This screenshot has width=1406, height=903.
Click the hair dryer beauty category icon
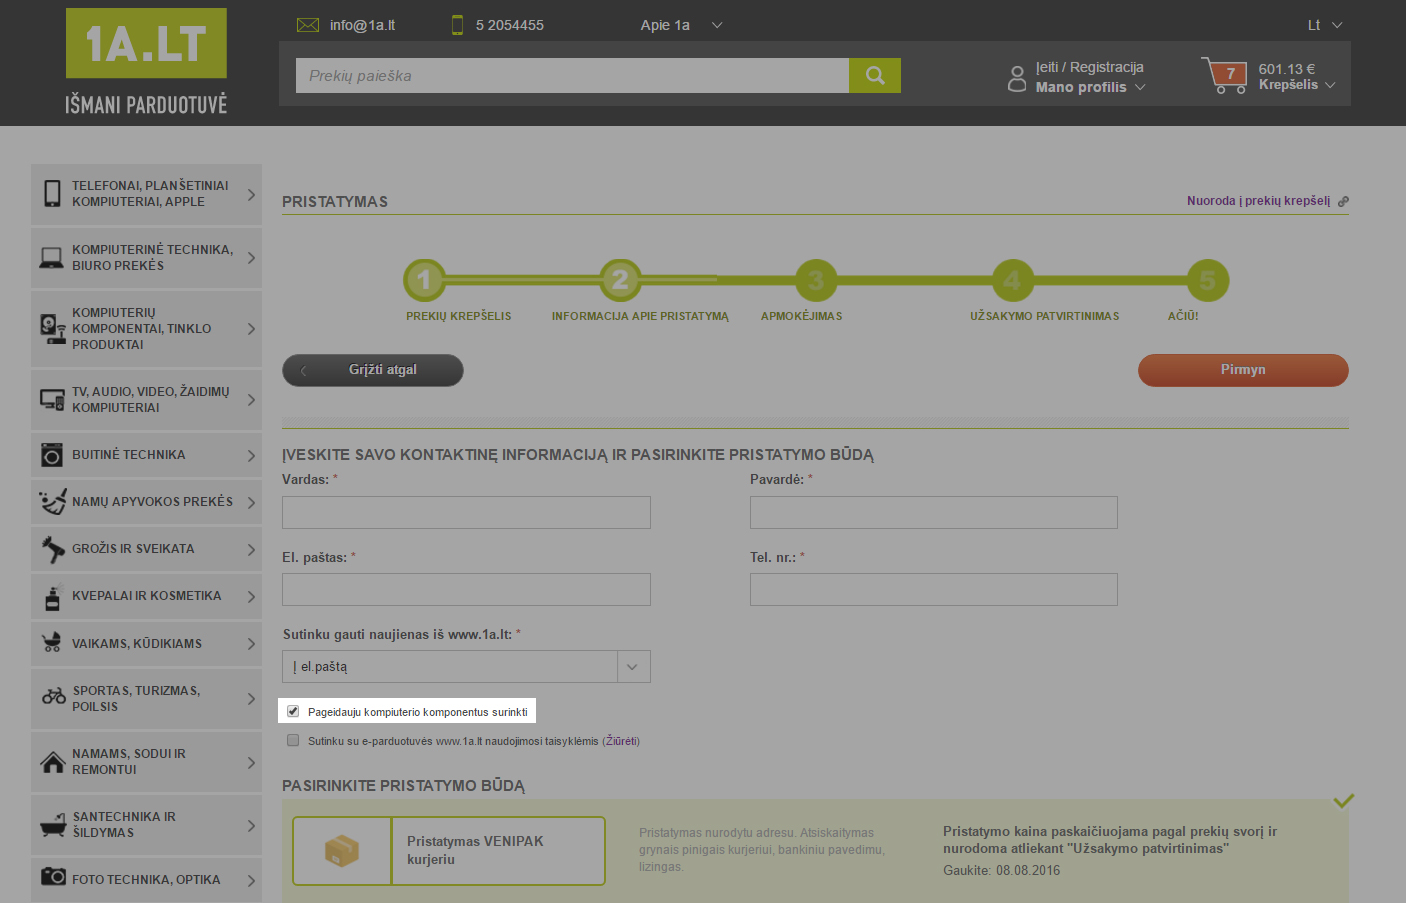(52, 549)
